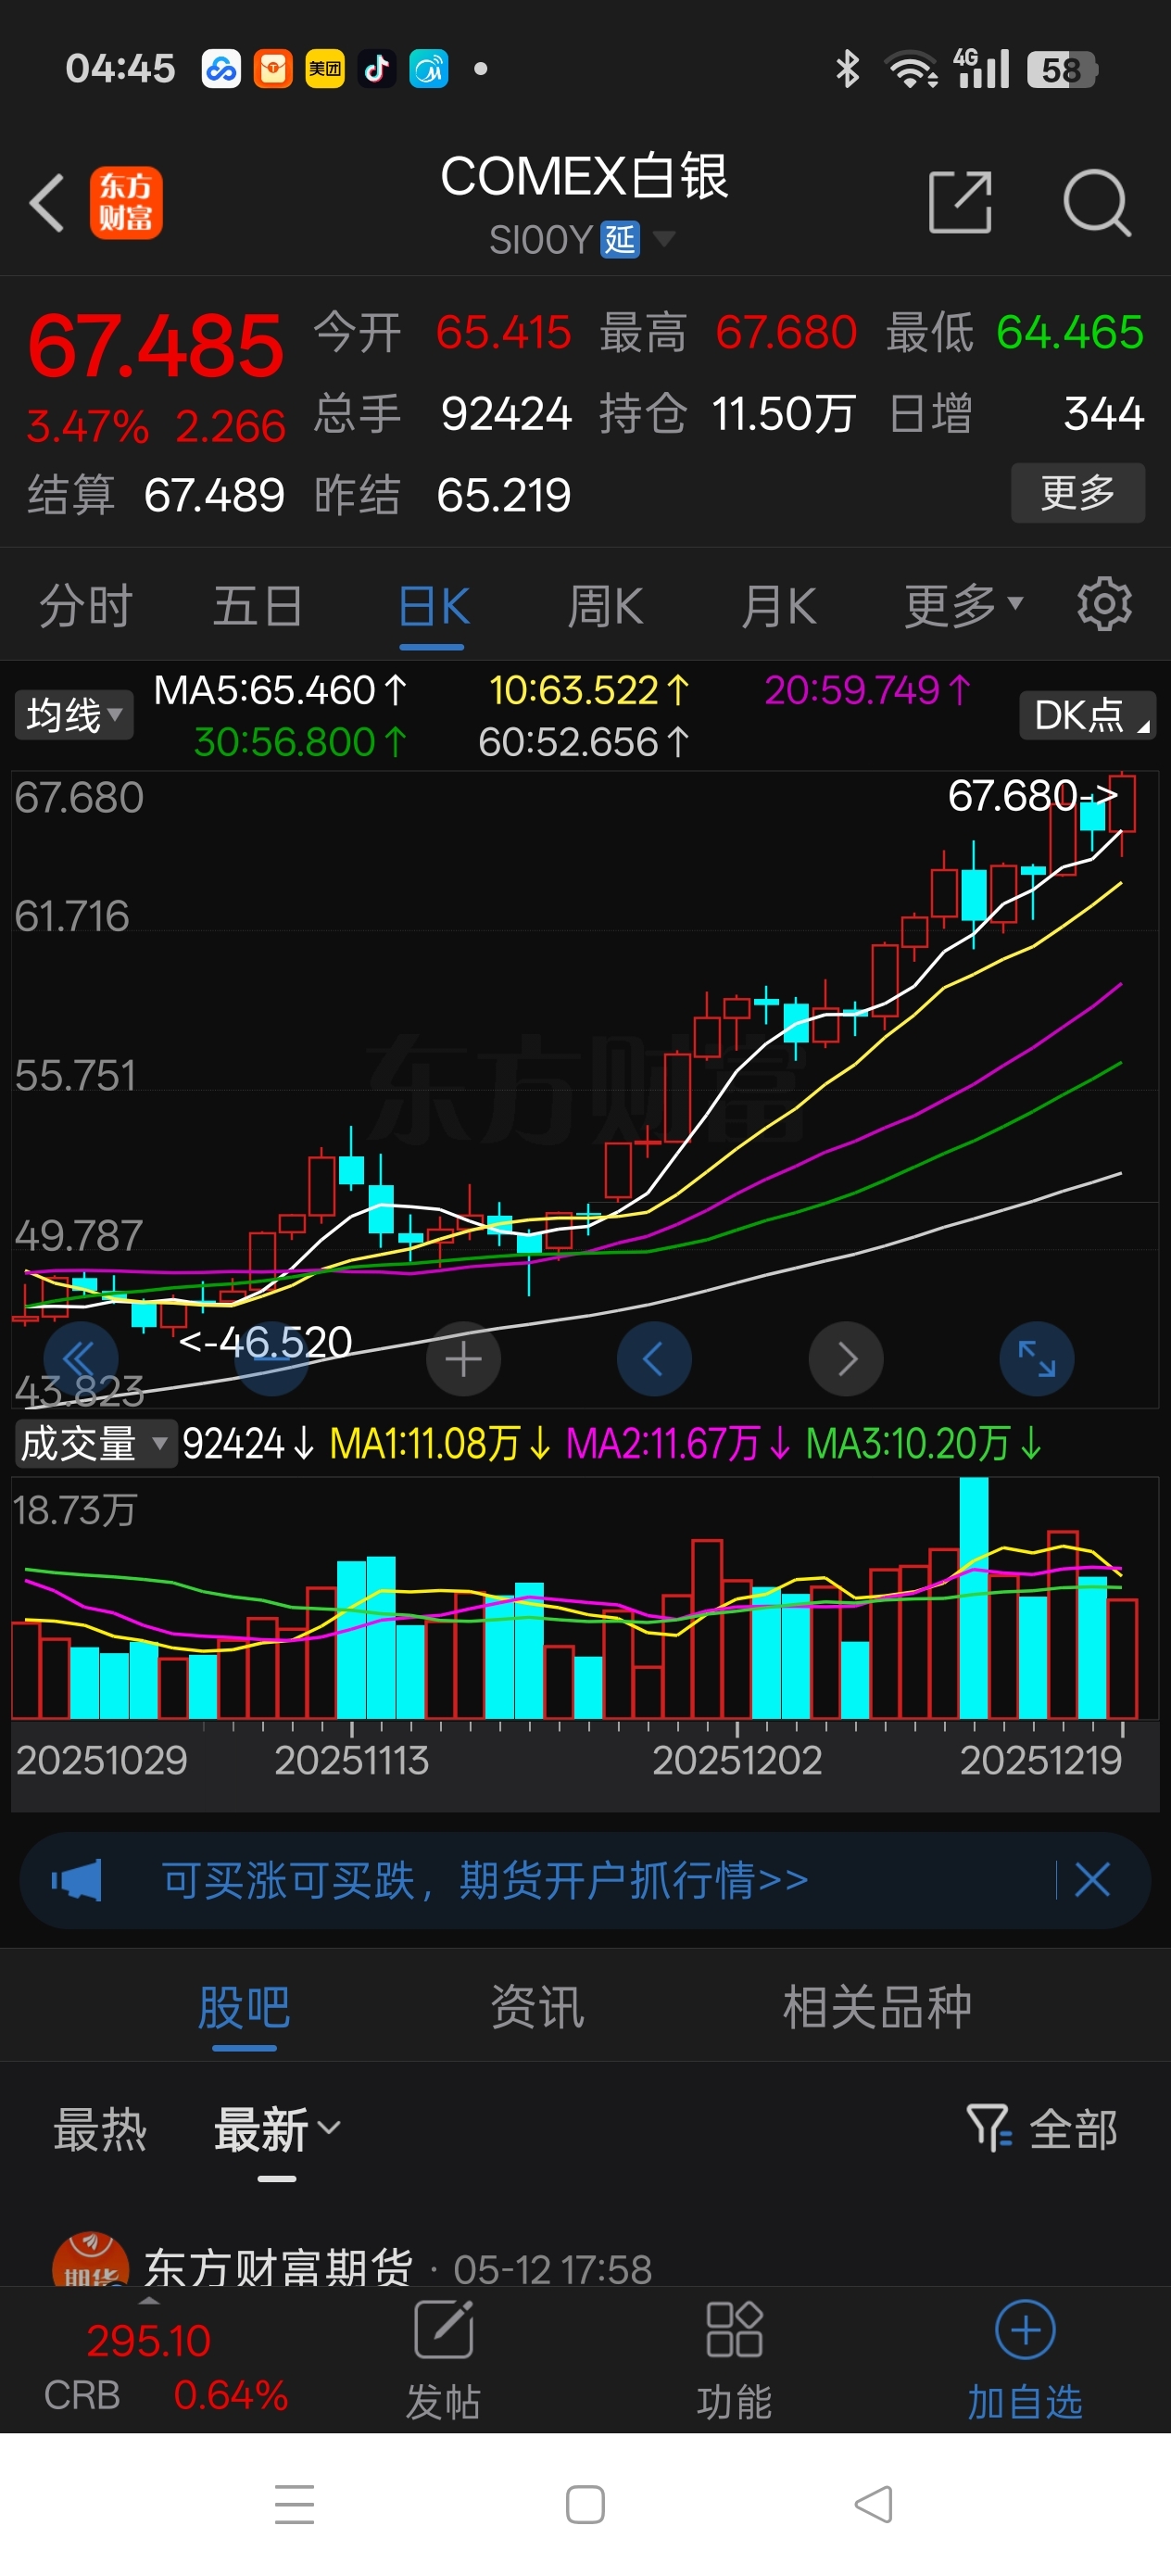Tap 更多 quote details button
Image resolution: width=1171 pixels, height=2576 pixels.
tap(1078, 492)
